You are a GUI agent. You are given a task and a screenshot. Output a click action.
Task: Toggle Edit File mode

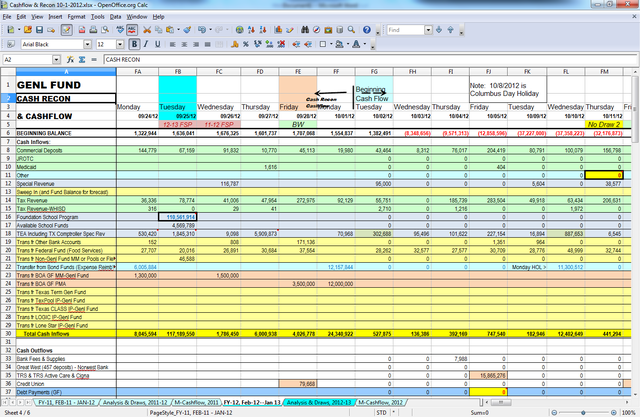pyautogui.click(x=67, y=30)
